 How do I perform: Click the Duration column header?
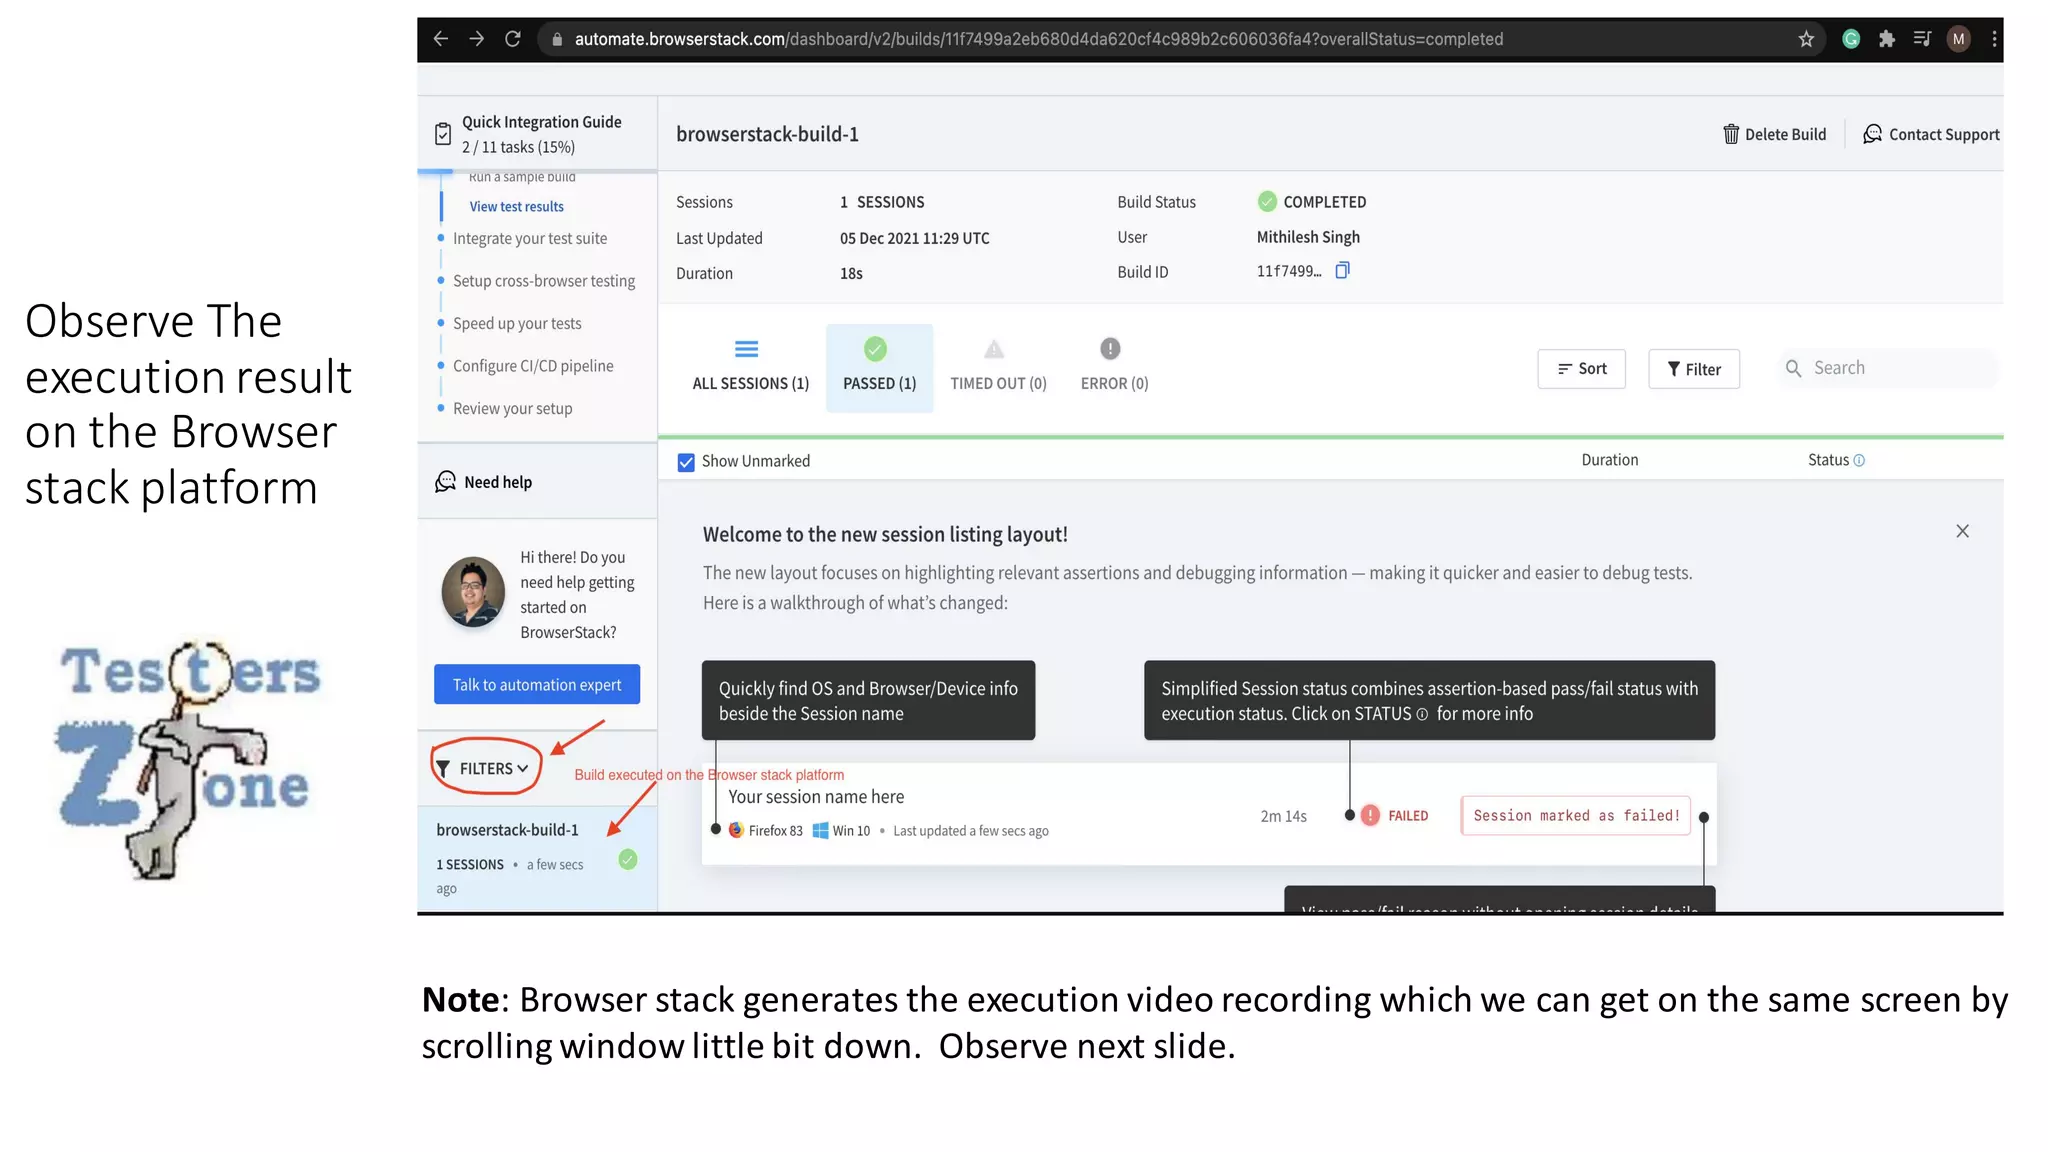point(1609,460)
